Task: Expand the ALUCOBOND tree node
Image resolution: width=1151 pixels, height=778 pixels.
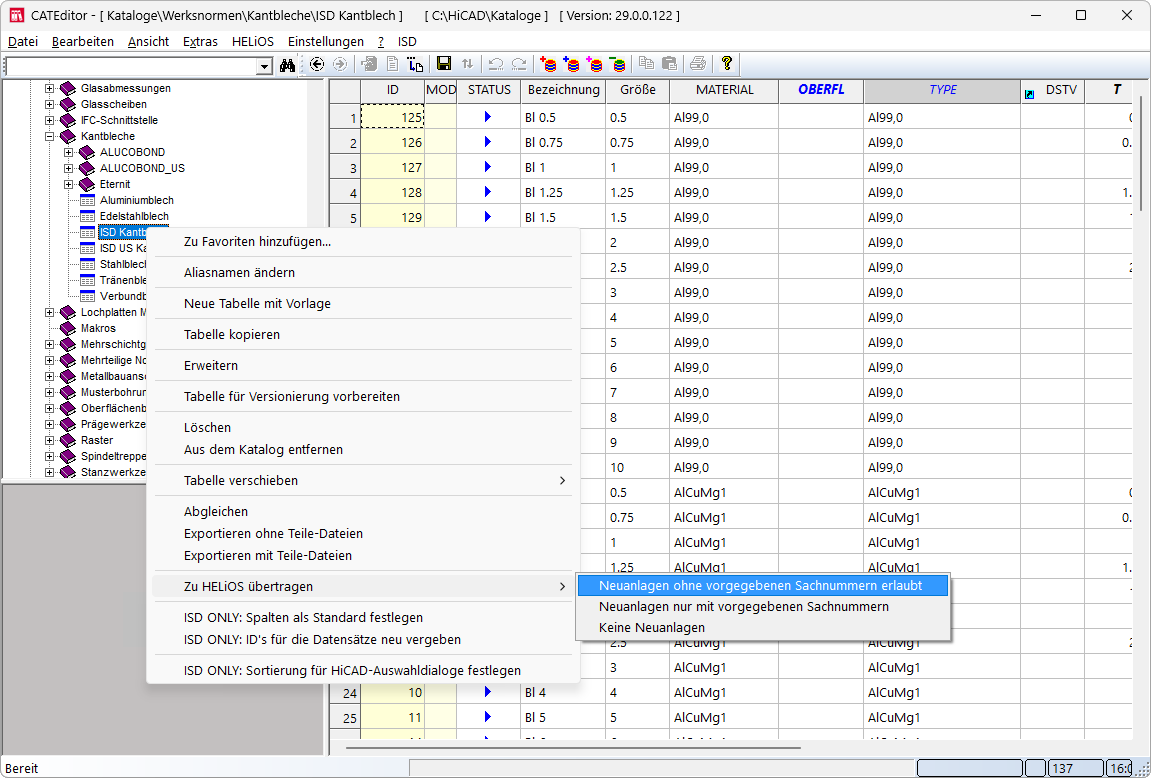Action: [x=69, y=152]
